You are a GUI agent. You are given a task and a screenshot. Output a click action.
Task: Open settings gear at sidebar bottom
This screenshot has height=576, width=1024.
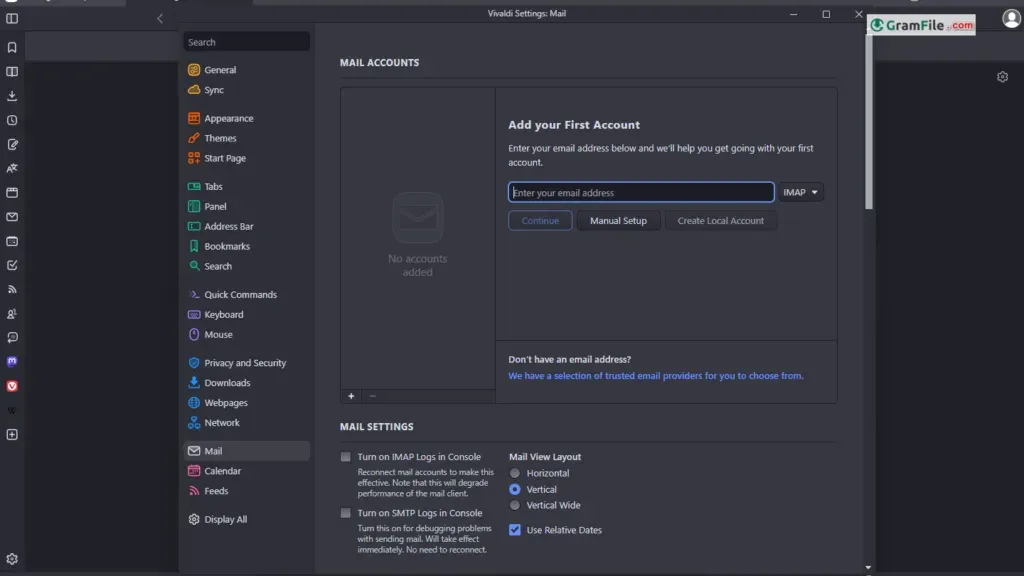[12, 559]
